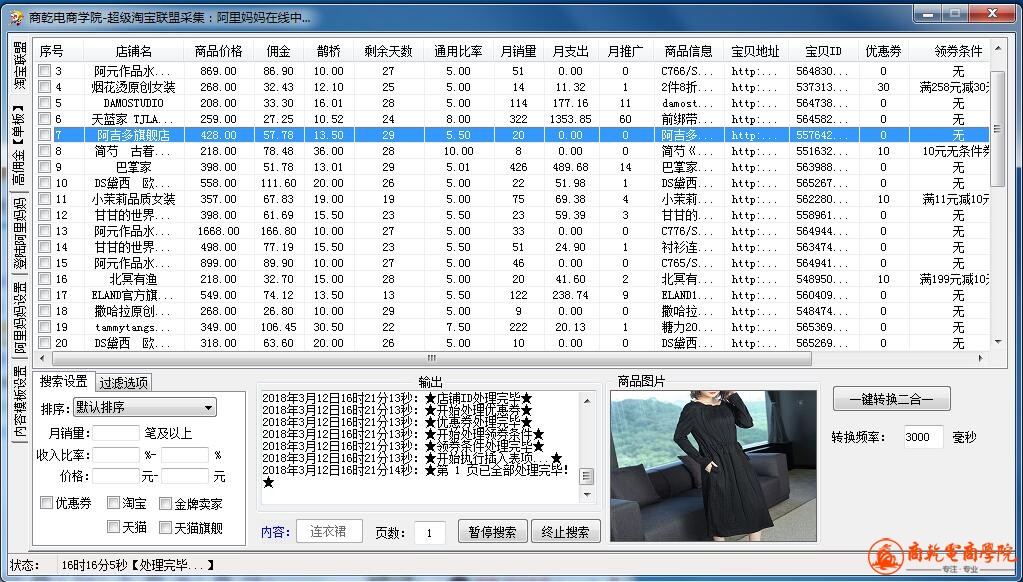
Task: Click shop name tammytangs...
Action: [x=133, y=328]
